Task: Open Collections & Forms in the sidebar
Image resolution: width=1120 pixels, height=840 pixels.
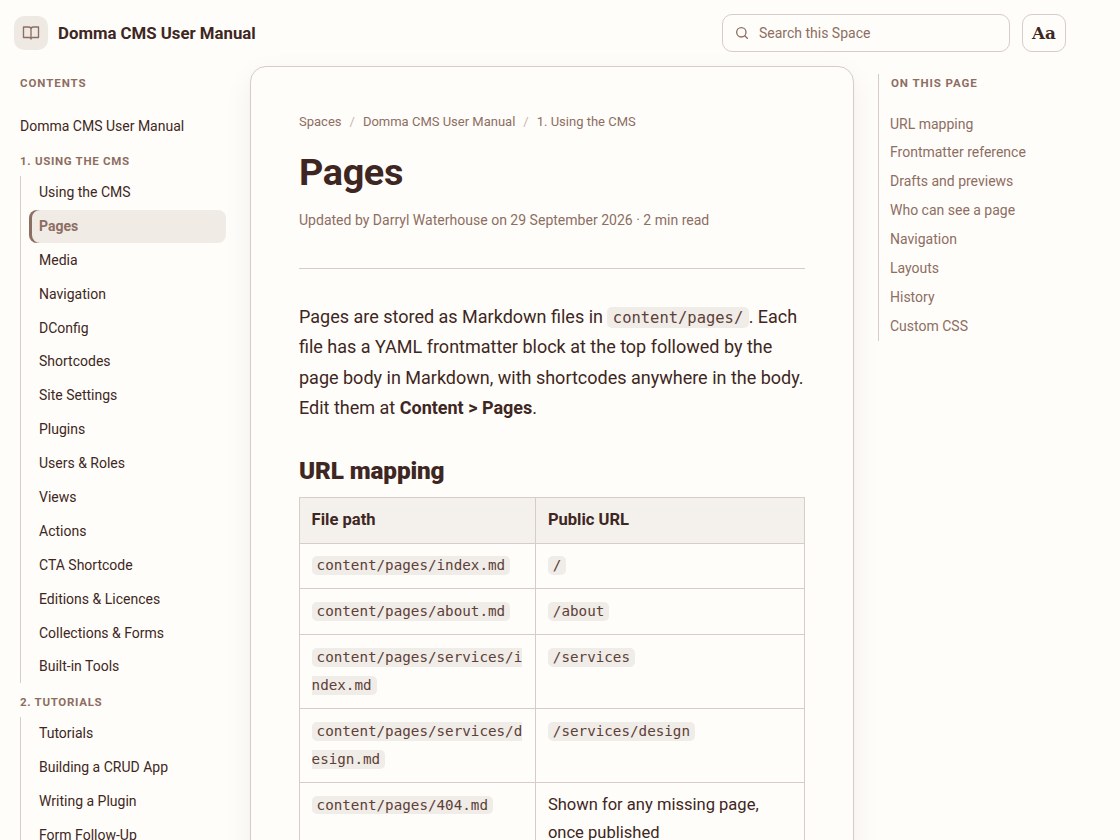Action: (x=101, y=633)
